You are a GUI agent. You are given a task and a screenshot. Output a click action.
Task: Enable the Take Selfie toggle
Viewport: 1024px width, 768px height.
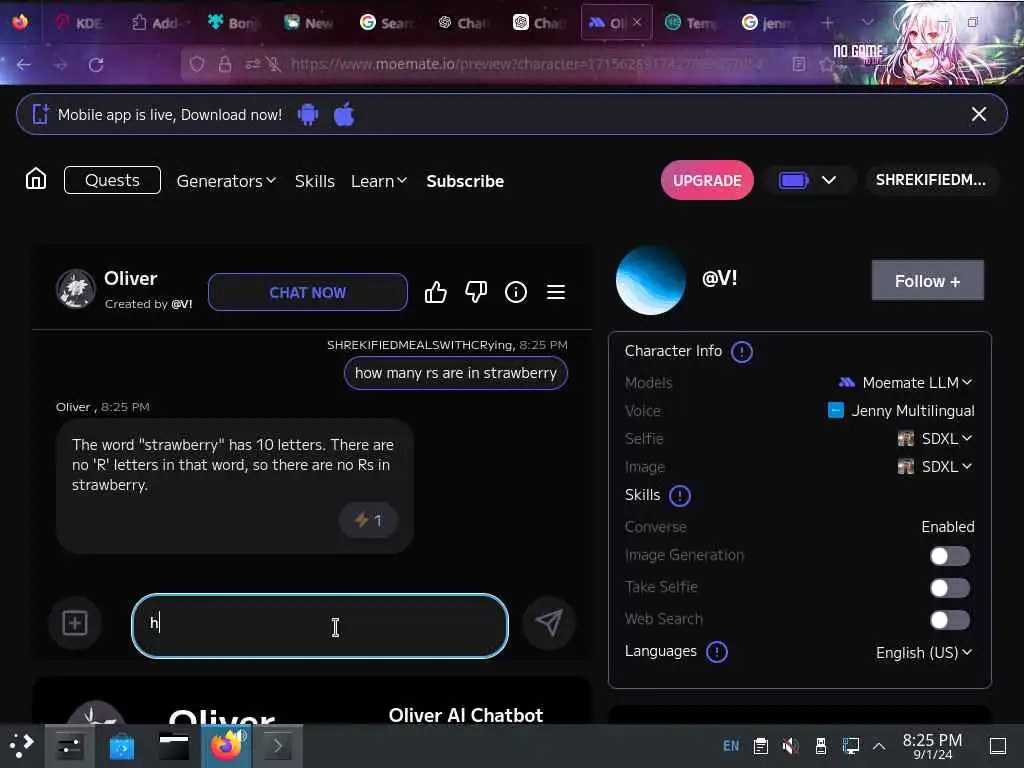[x=950, y=588]
